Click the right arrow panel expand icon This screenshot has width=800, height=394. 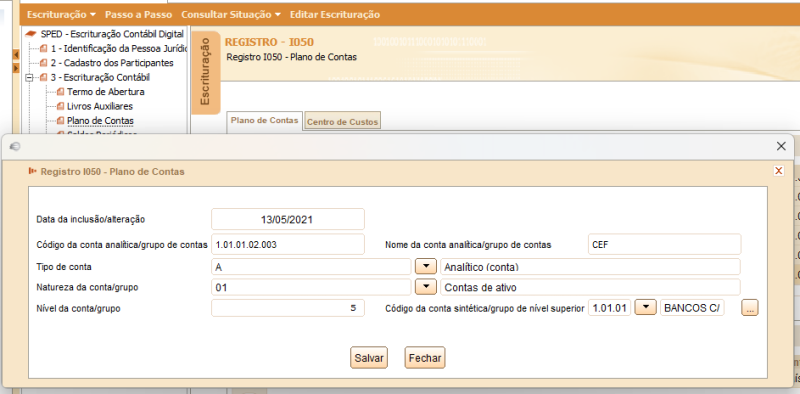pyautogui.click(x=16, y=68)
